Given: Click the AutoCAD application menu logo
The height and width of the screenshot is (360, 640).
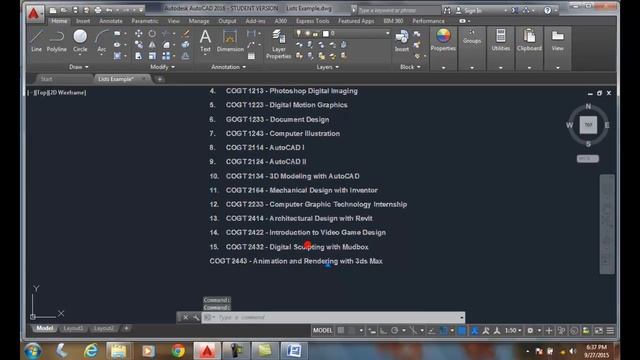Looking at the screenshot, I should coord(34,13).
